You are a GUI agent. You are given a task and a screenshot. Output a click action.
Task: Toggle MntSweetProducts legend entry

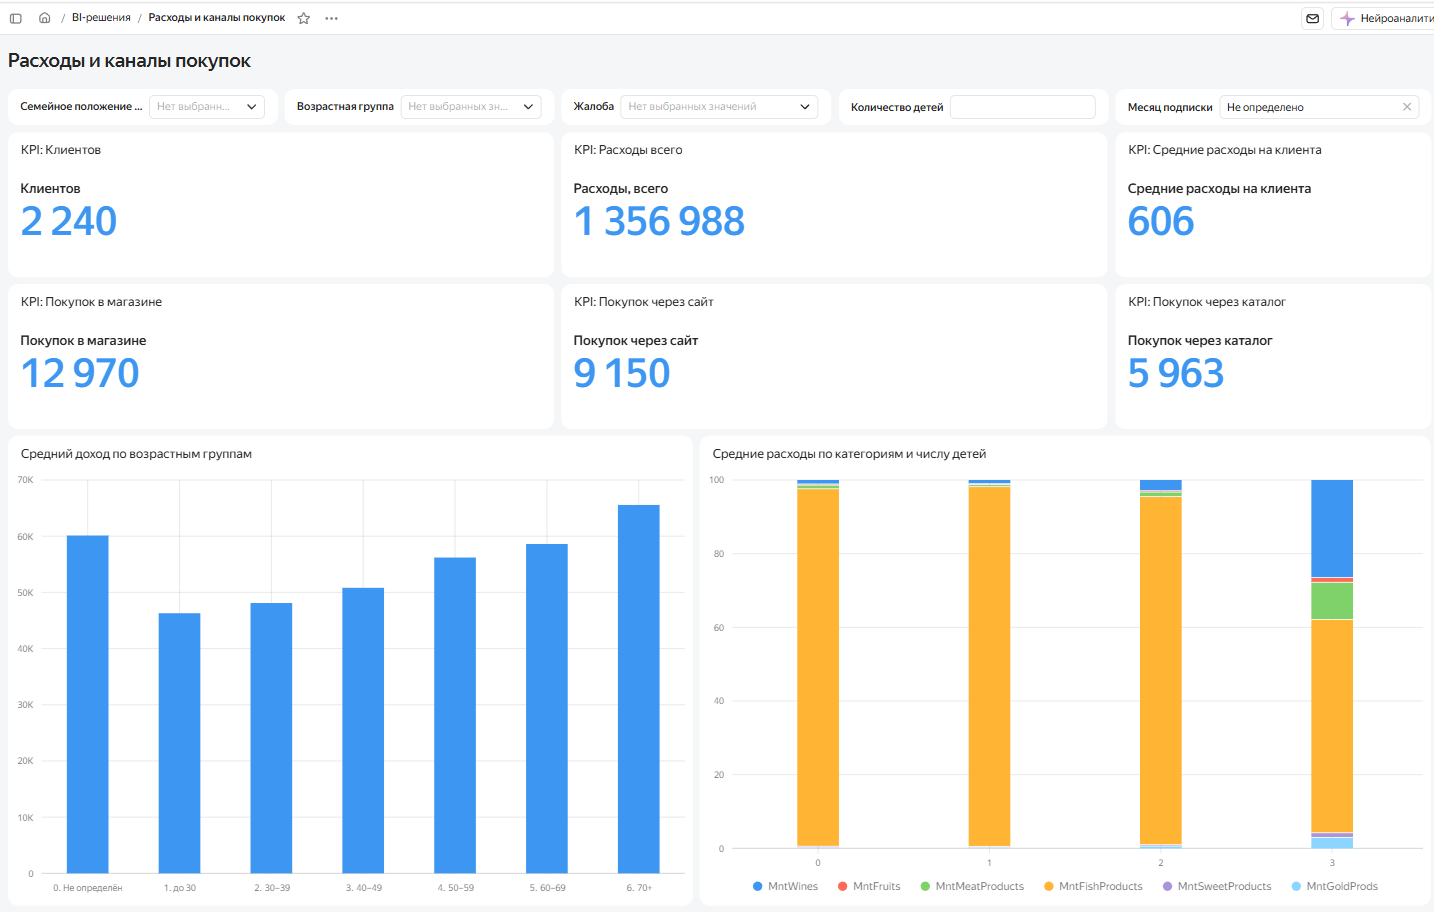[x=1217, y=886]
